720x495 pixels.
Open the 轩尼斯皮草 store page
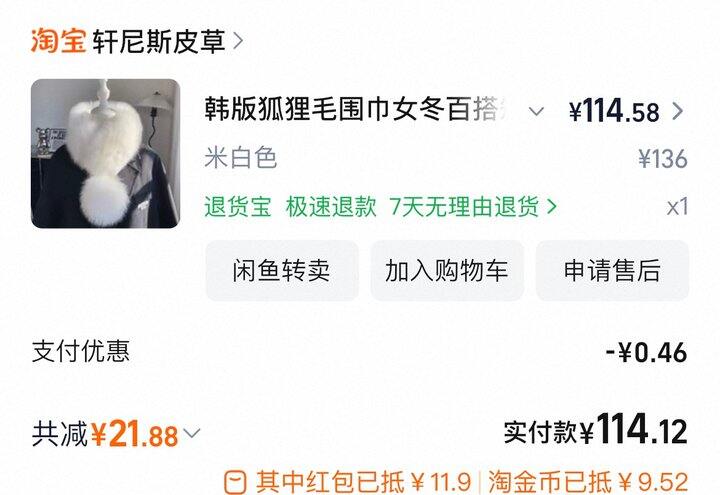point(159,41)
